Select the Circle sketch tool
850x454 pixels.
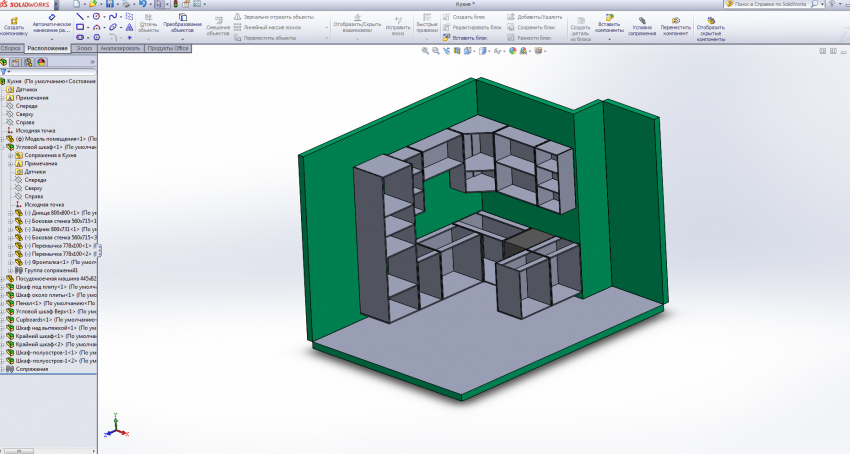[x=96, y=17]
